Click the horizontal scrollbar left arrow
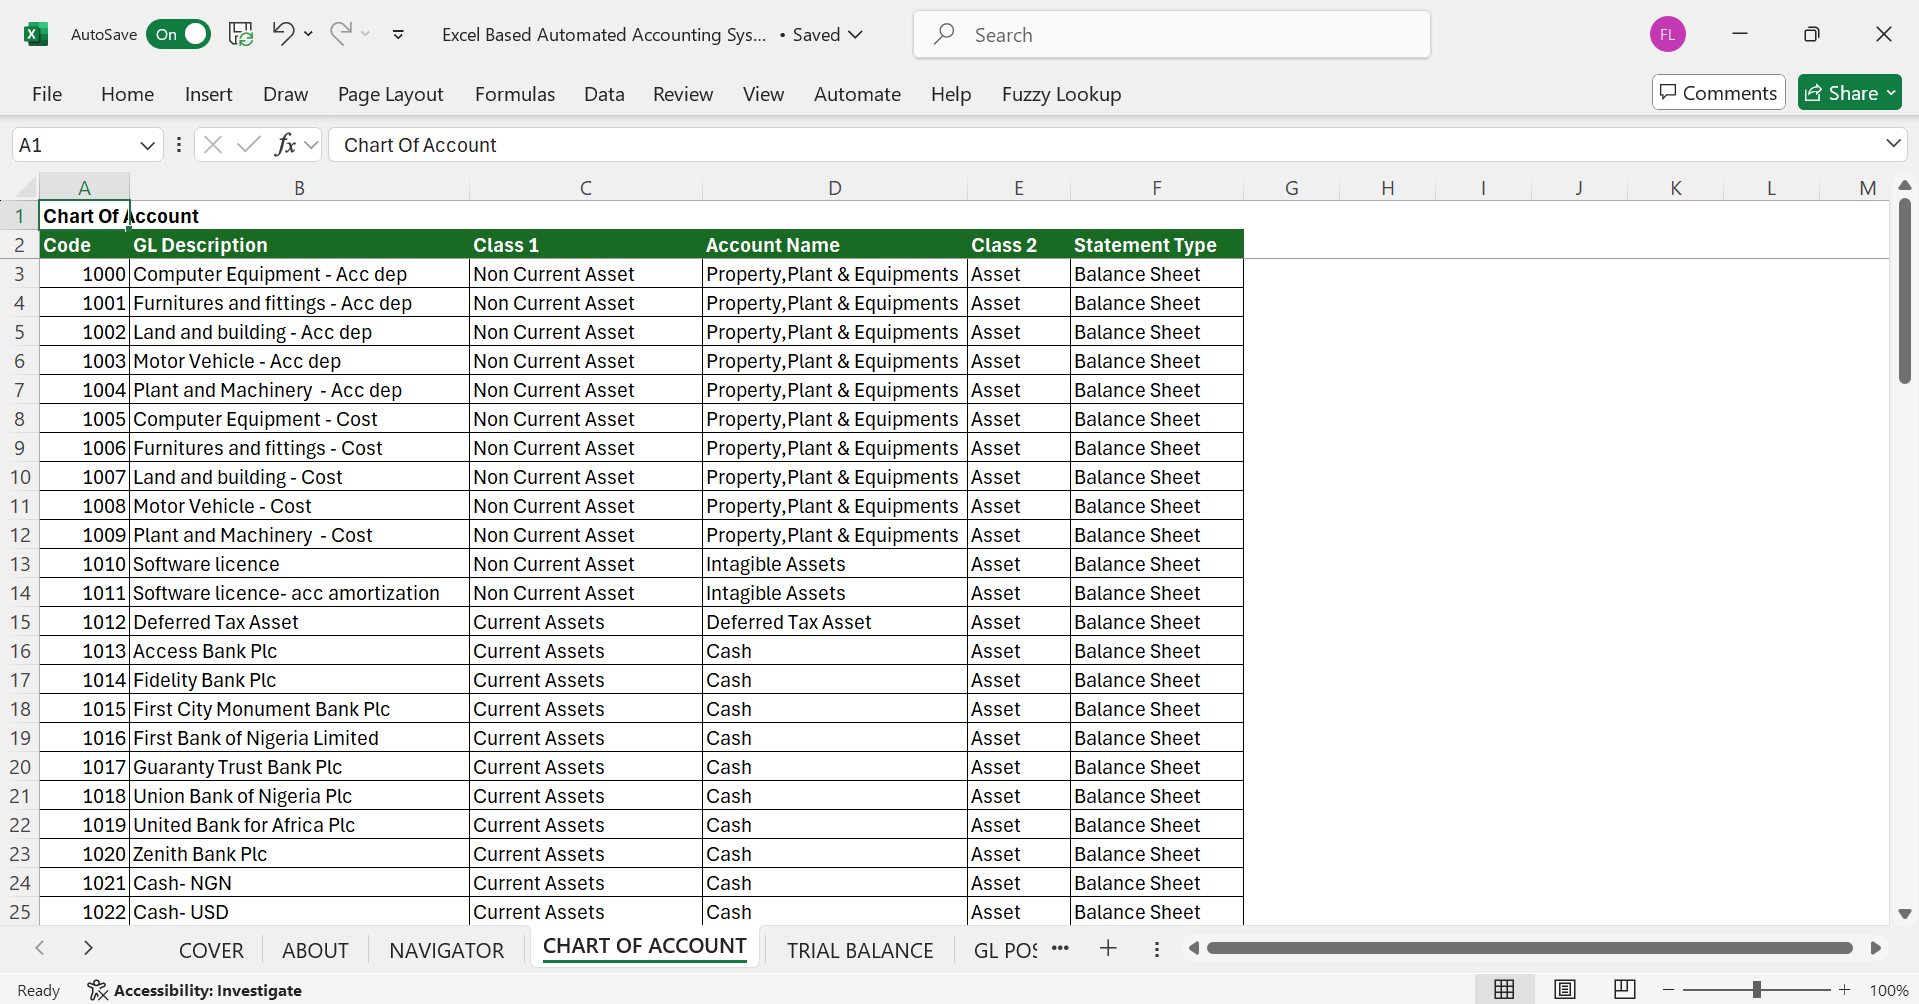1919x1004 pixels. (x=1193, y=948)
